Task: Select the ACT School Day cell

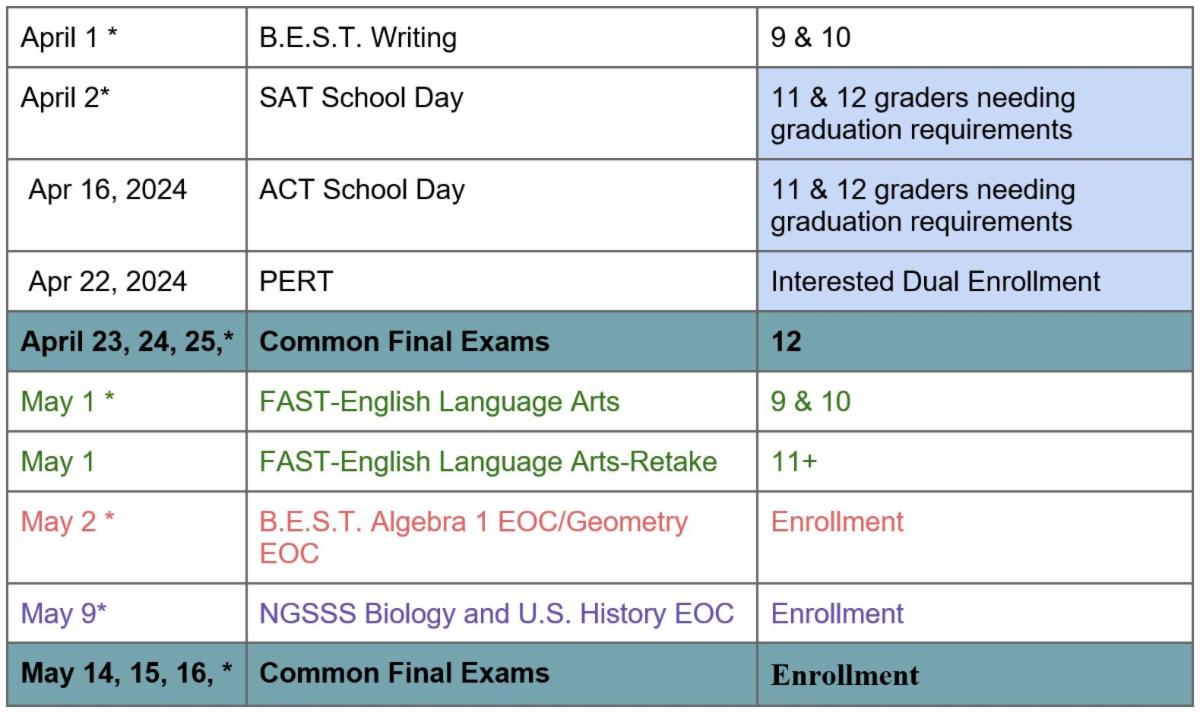Action: coord(362,190)
